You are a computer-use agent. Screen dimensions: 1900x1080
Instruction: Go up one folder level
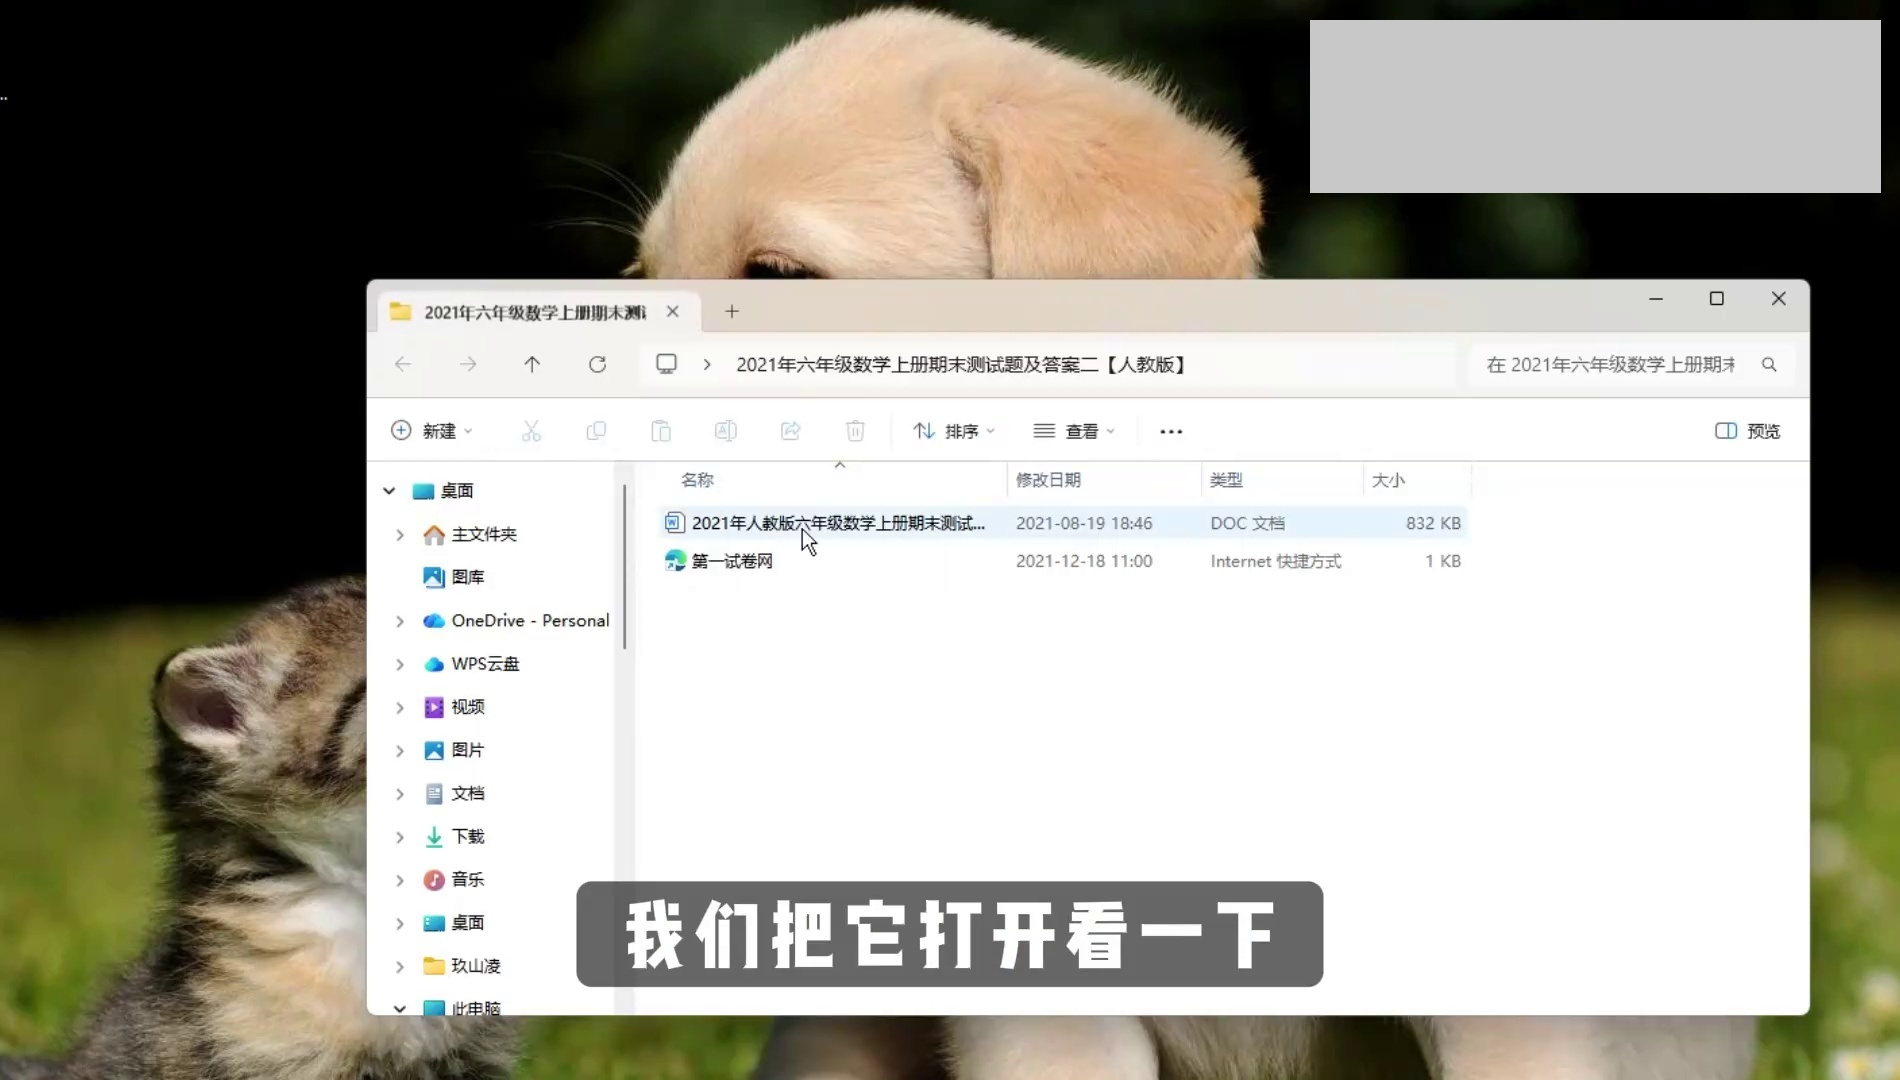(x=532, y=365)
